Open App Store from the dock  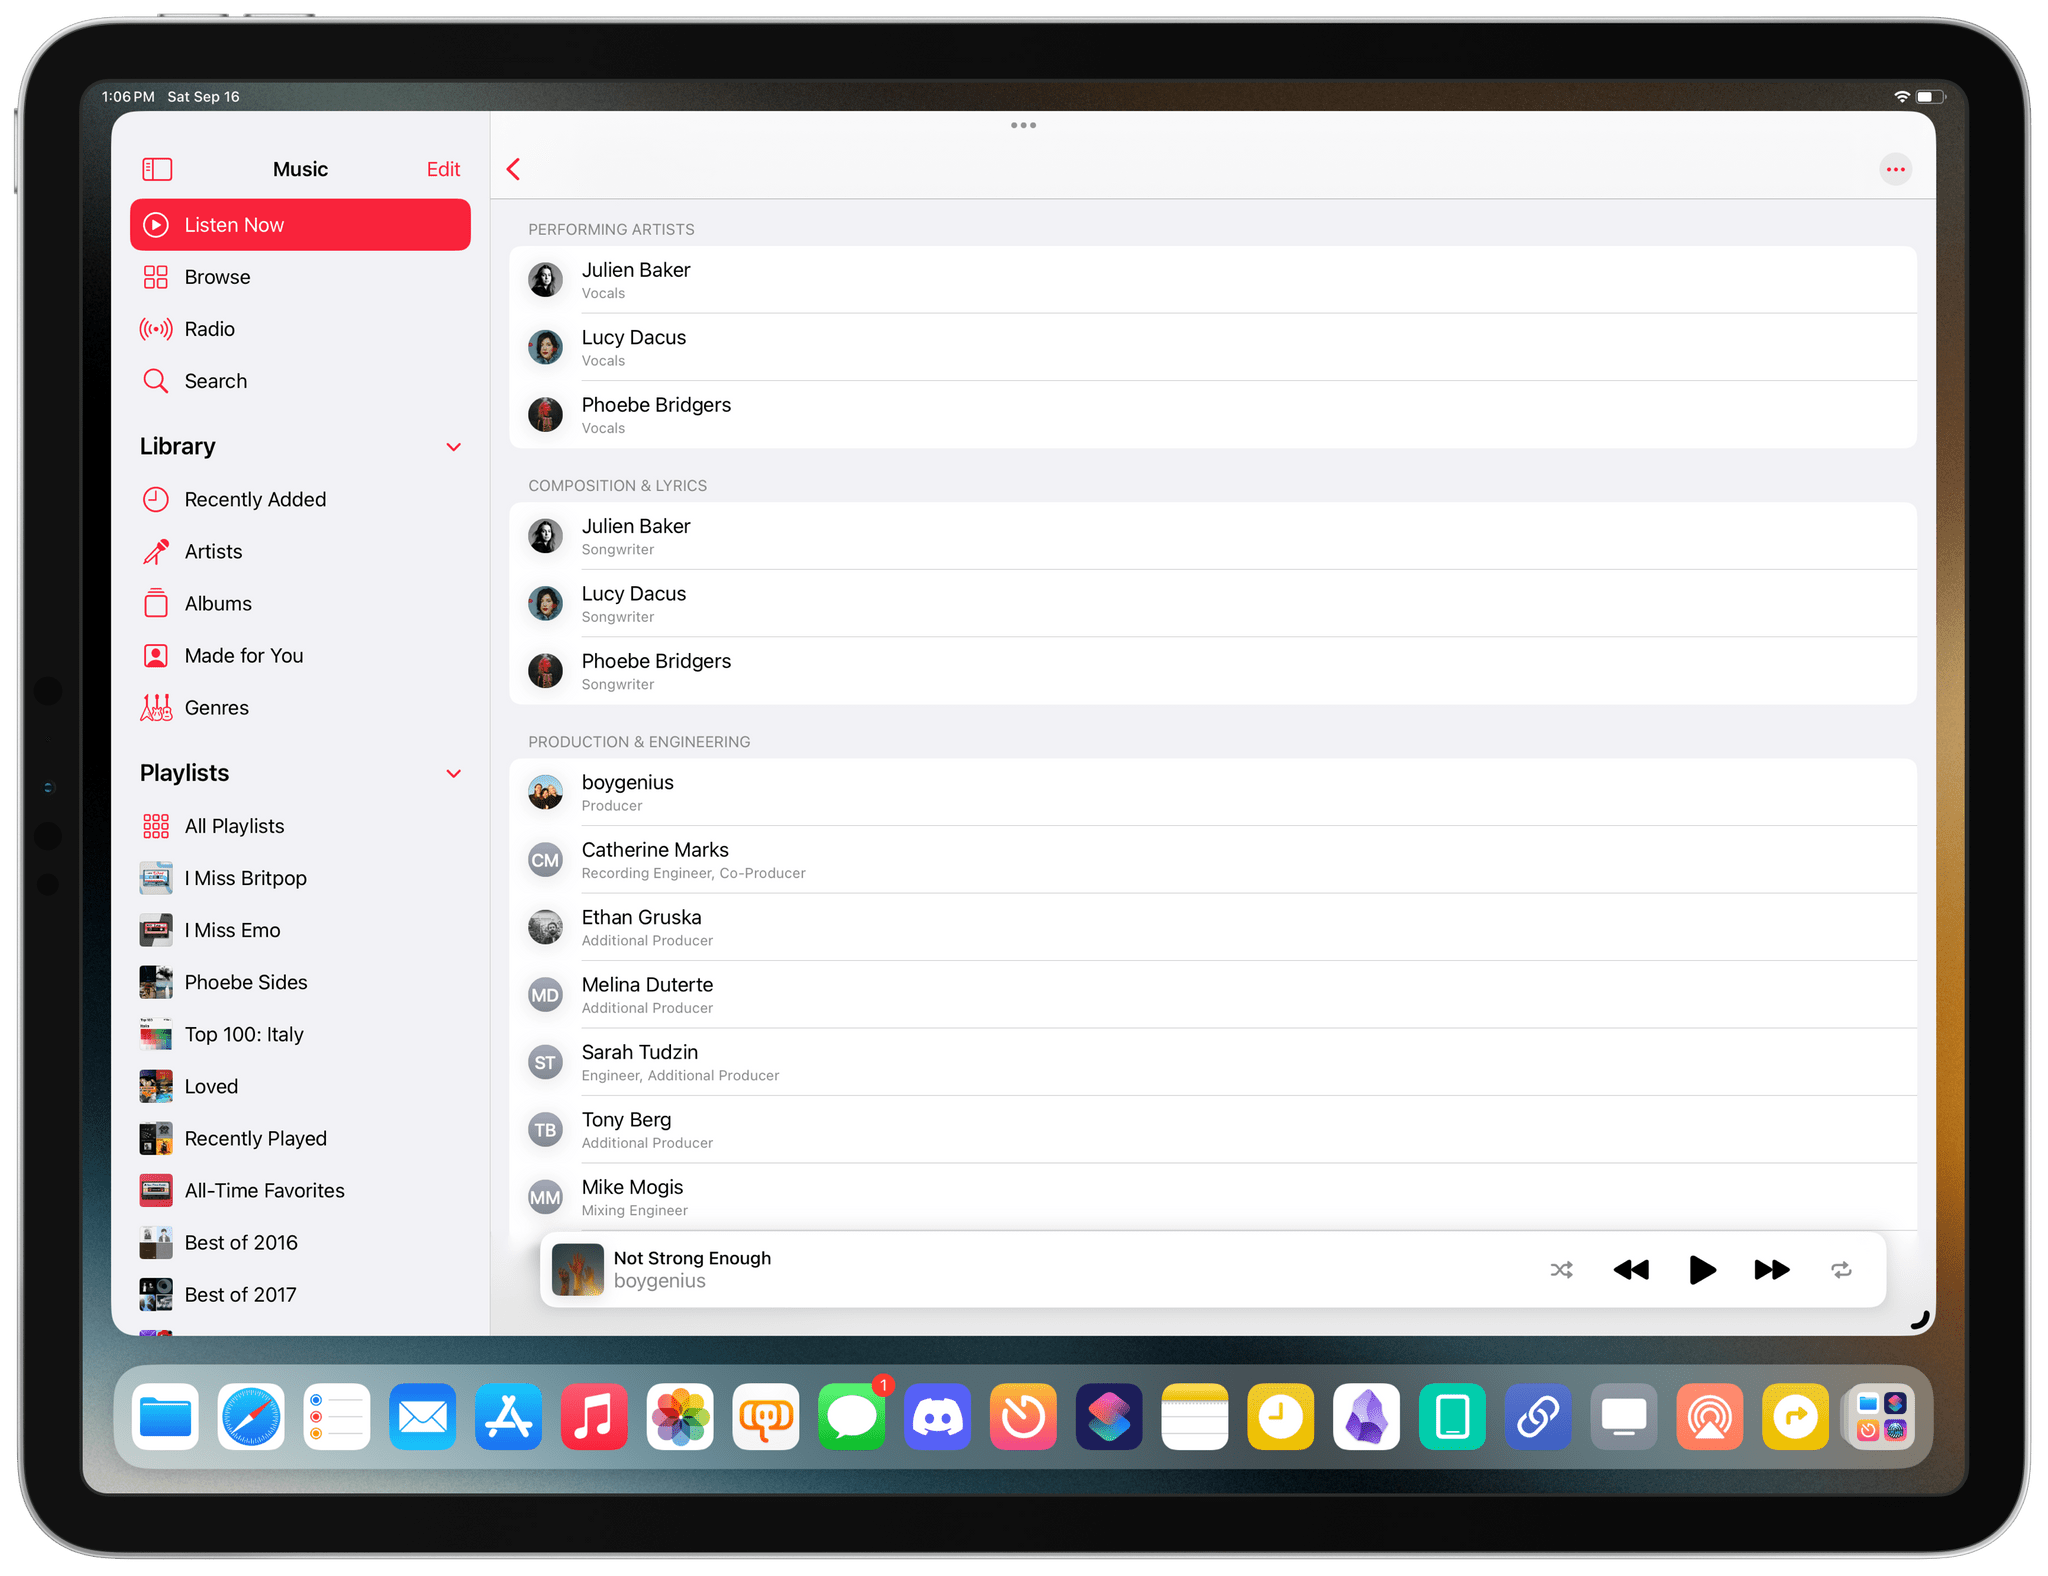tap(509, 1417)
